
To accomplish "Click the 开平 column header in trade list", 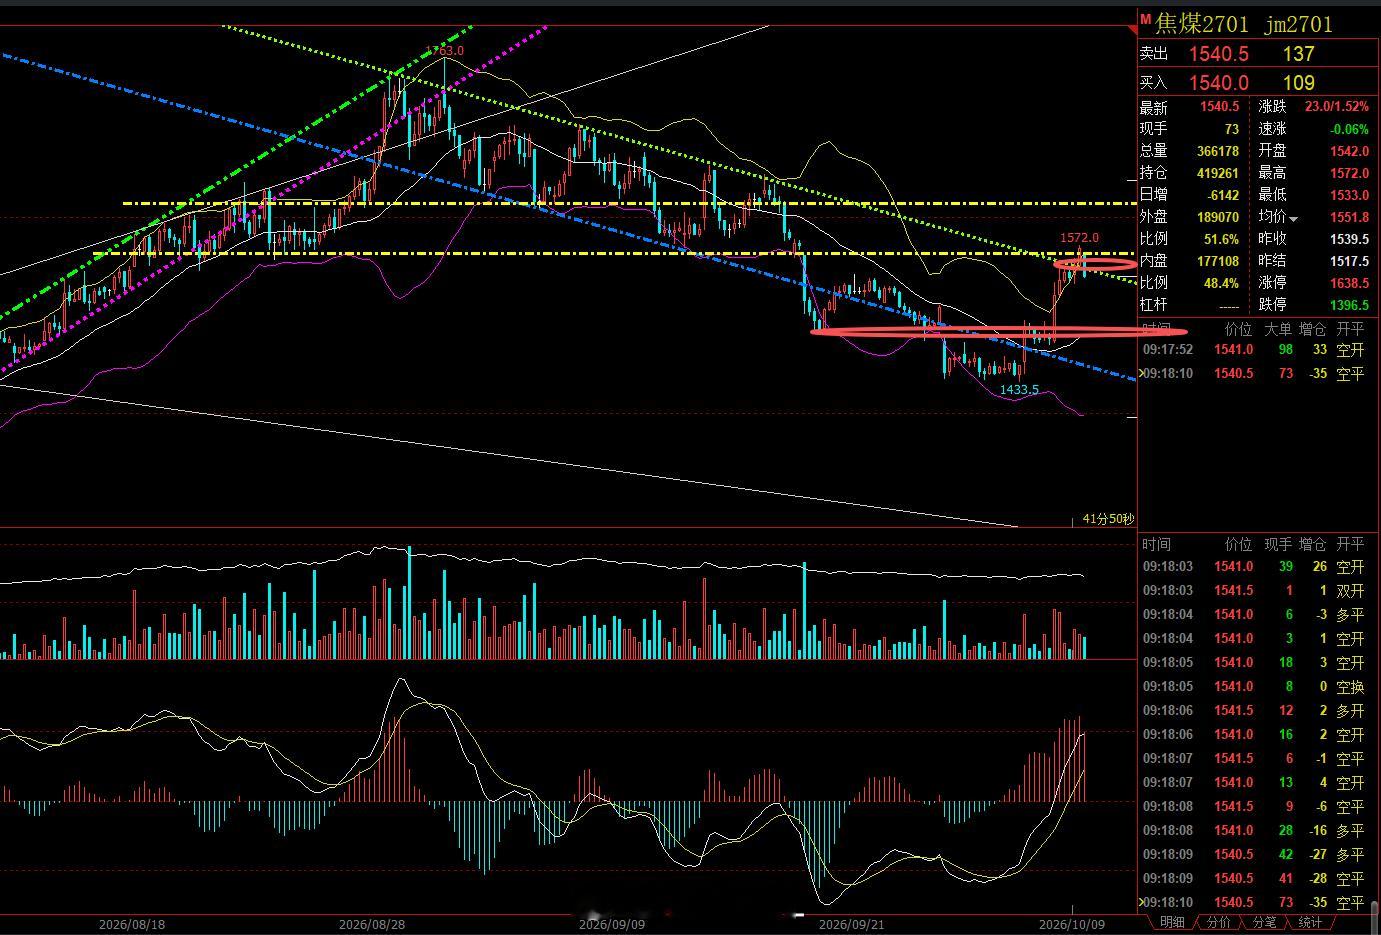I will [1350, 544].
